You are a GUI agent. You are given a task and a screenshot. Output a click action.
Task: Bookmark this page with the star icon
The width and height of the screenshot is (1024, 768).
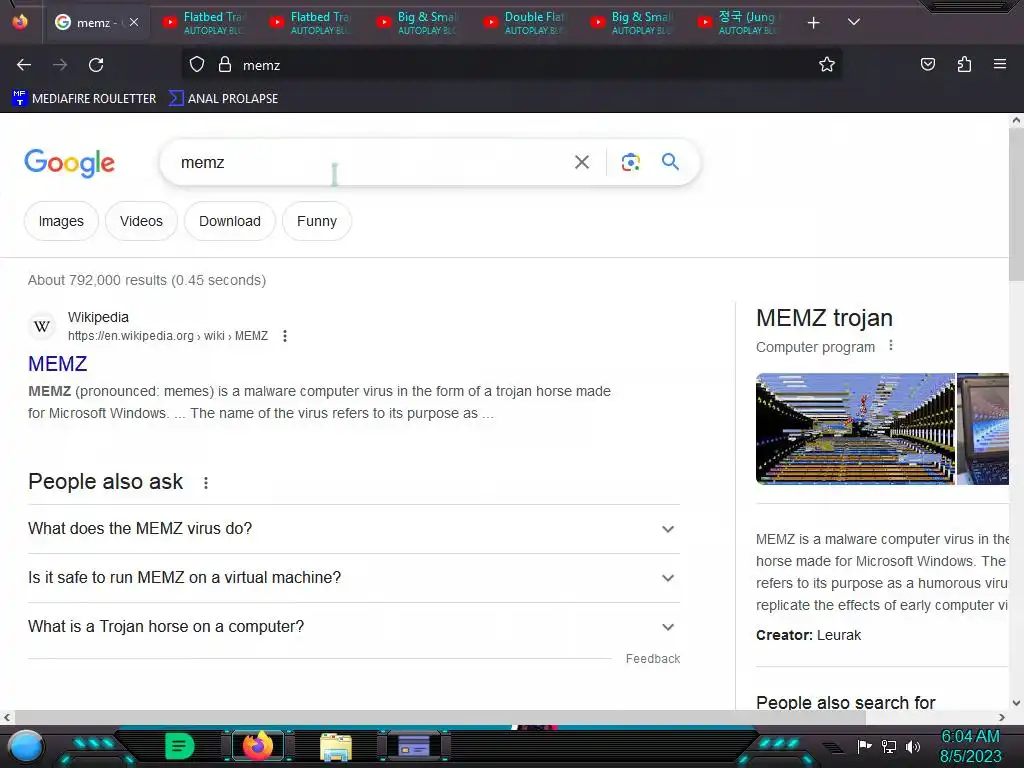pos(827,65)
